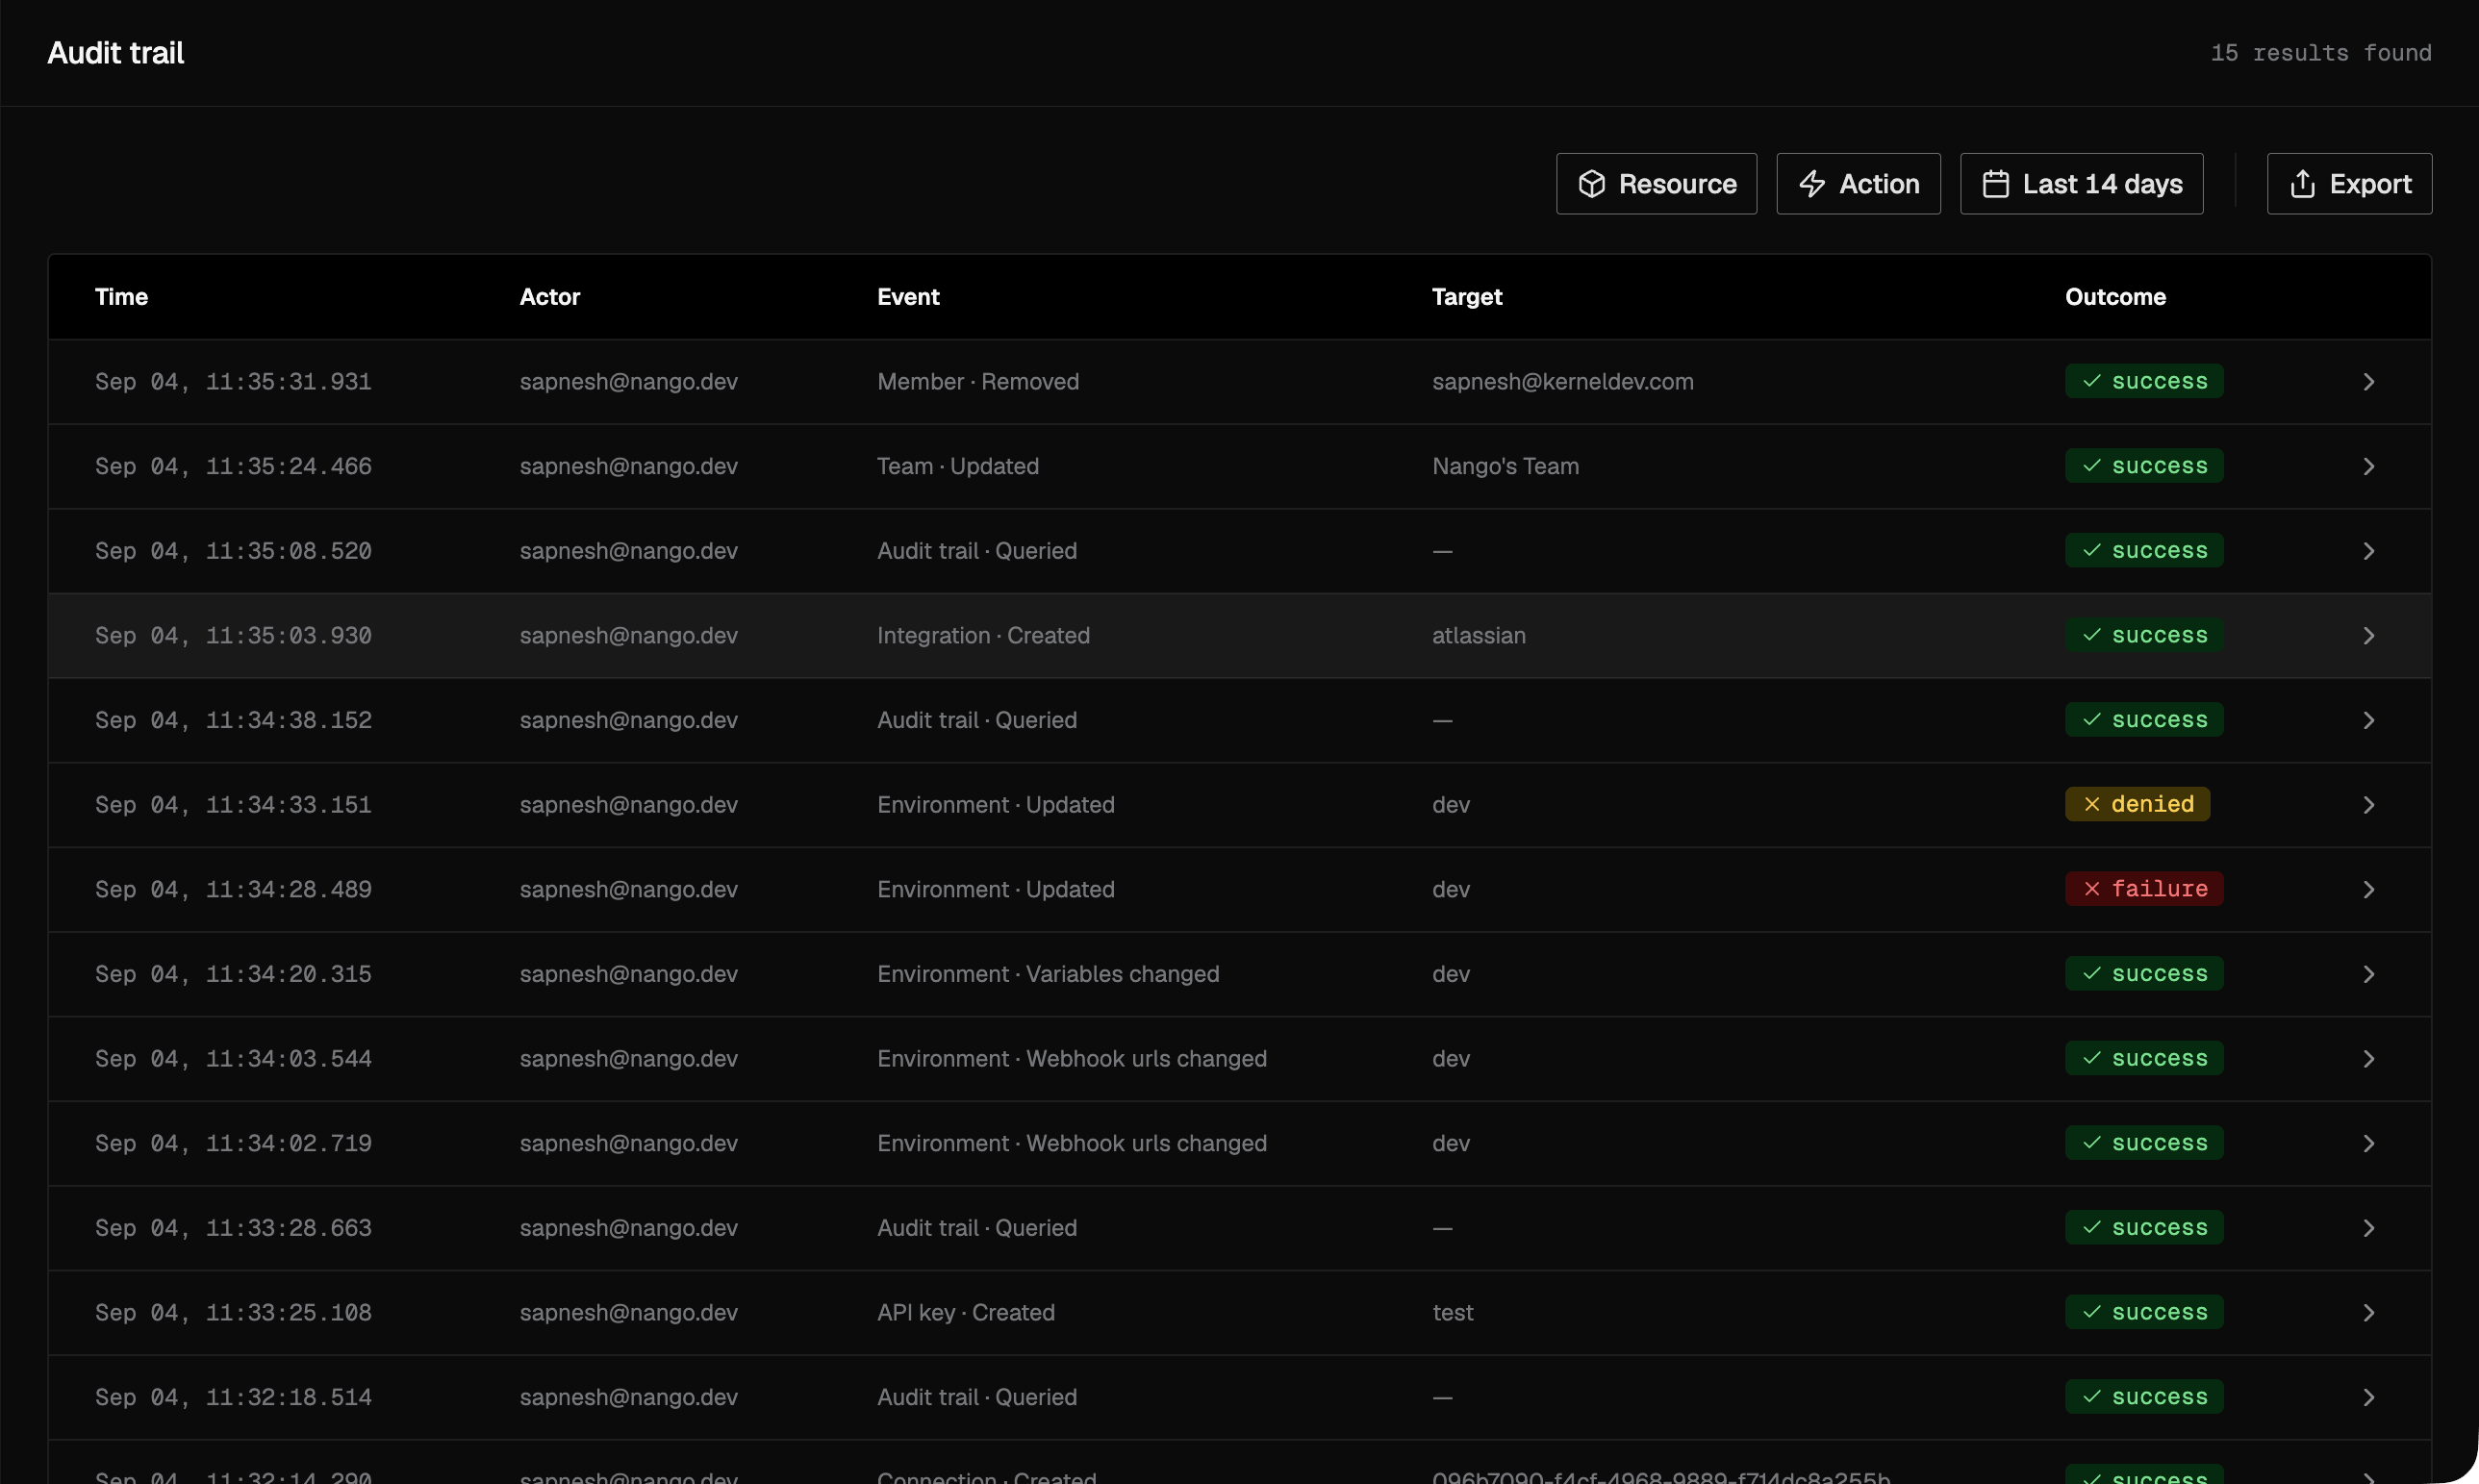Click the Target column header
2479x1484 pixels.
(1466, 297)
